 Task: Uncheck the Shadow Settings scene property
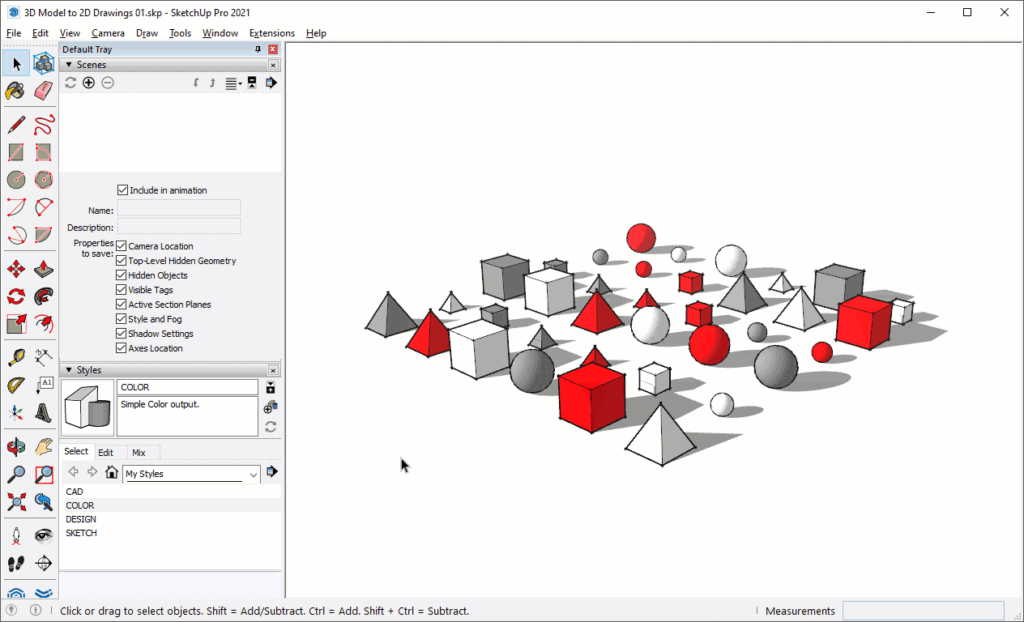pyautogui.click(x=122, y=333)
